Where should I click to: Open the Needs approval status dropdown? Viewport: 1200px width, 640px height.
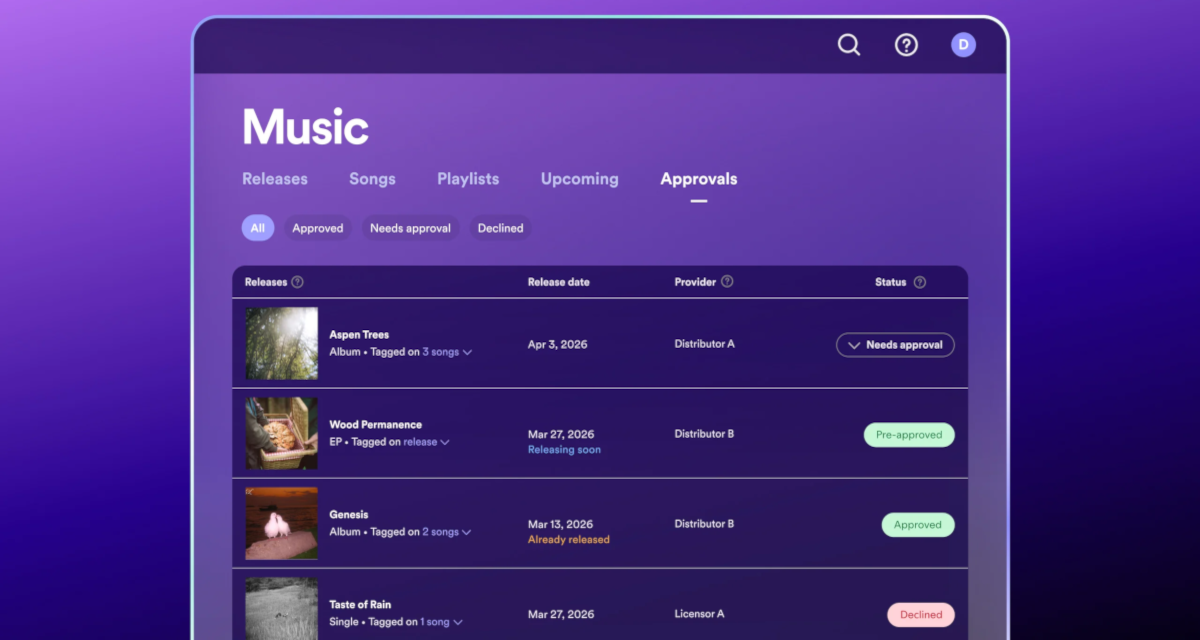(x=895, y=345)
